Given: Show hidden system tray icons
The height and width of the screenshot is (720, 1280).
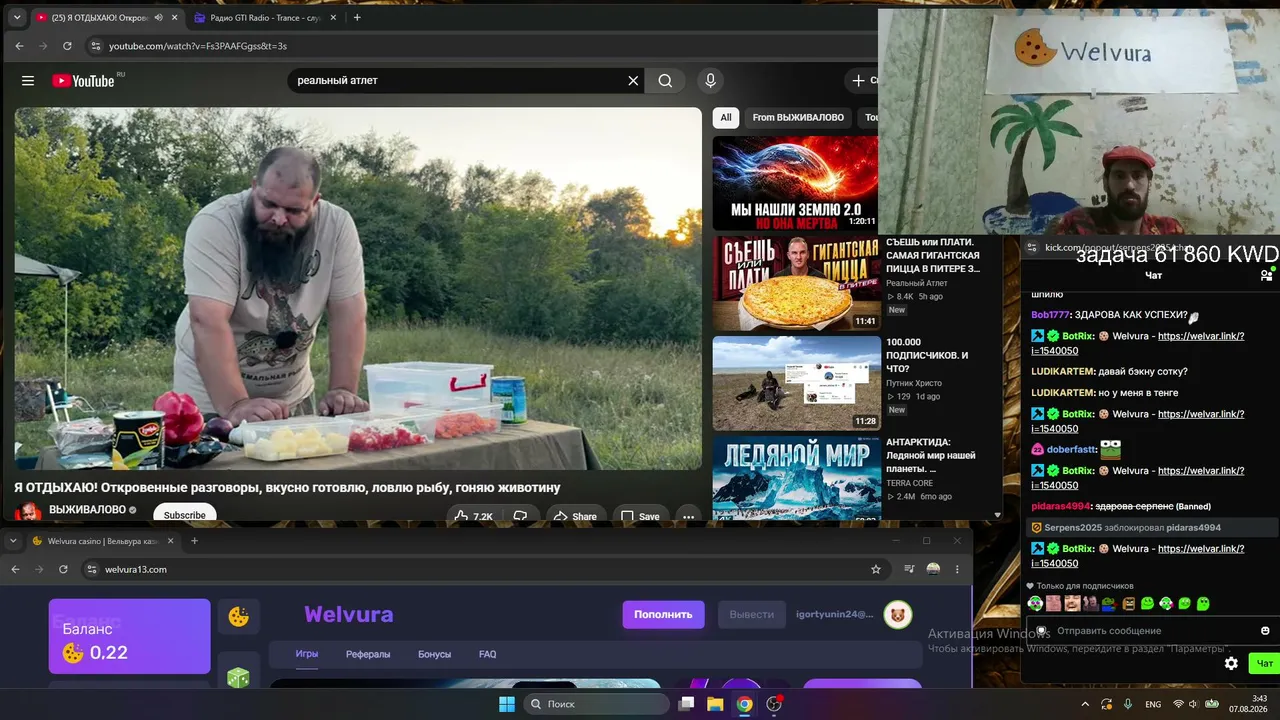Looking at the screenshot, I should coord(1085,704).
